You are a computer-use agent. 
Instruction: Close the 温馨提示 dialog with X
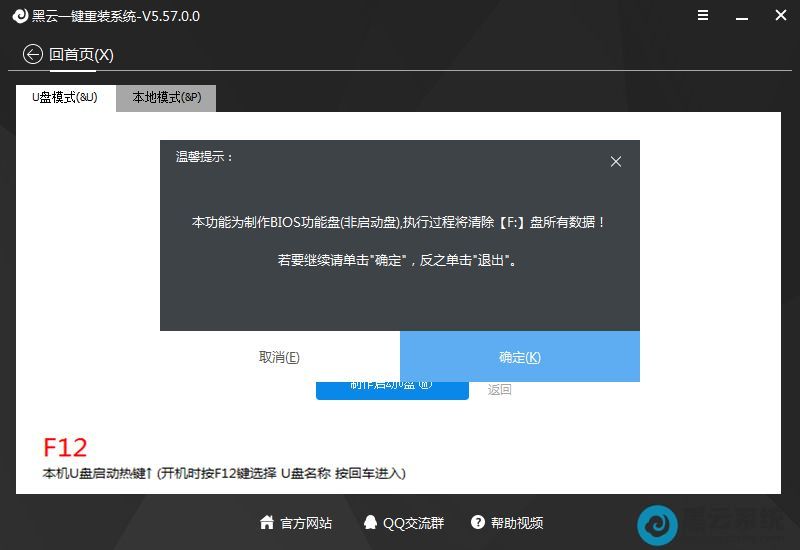pos(616,161)
